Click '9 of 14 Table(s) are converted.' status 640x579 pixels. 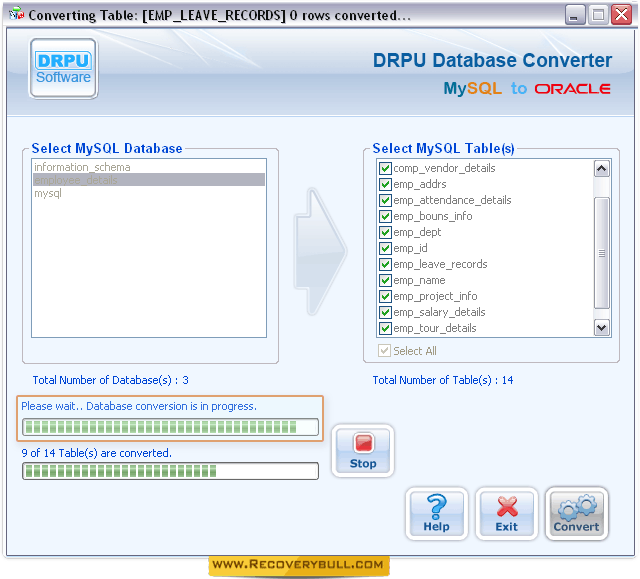[97, 453]
